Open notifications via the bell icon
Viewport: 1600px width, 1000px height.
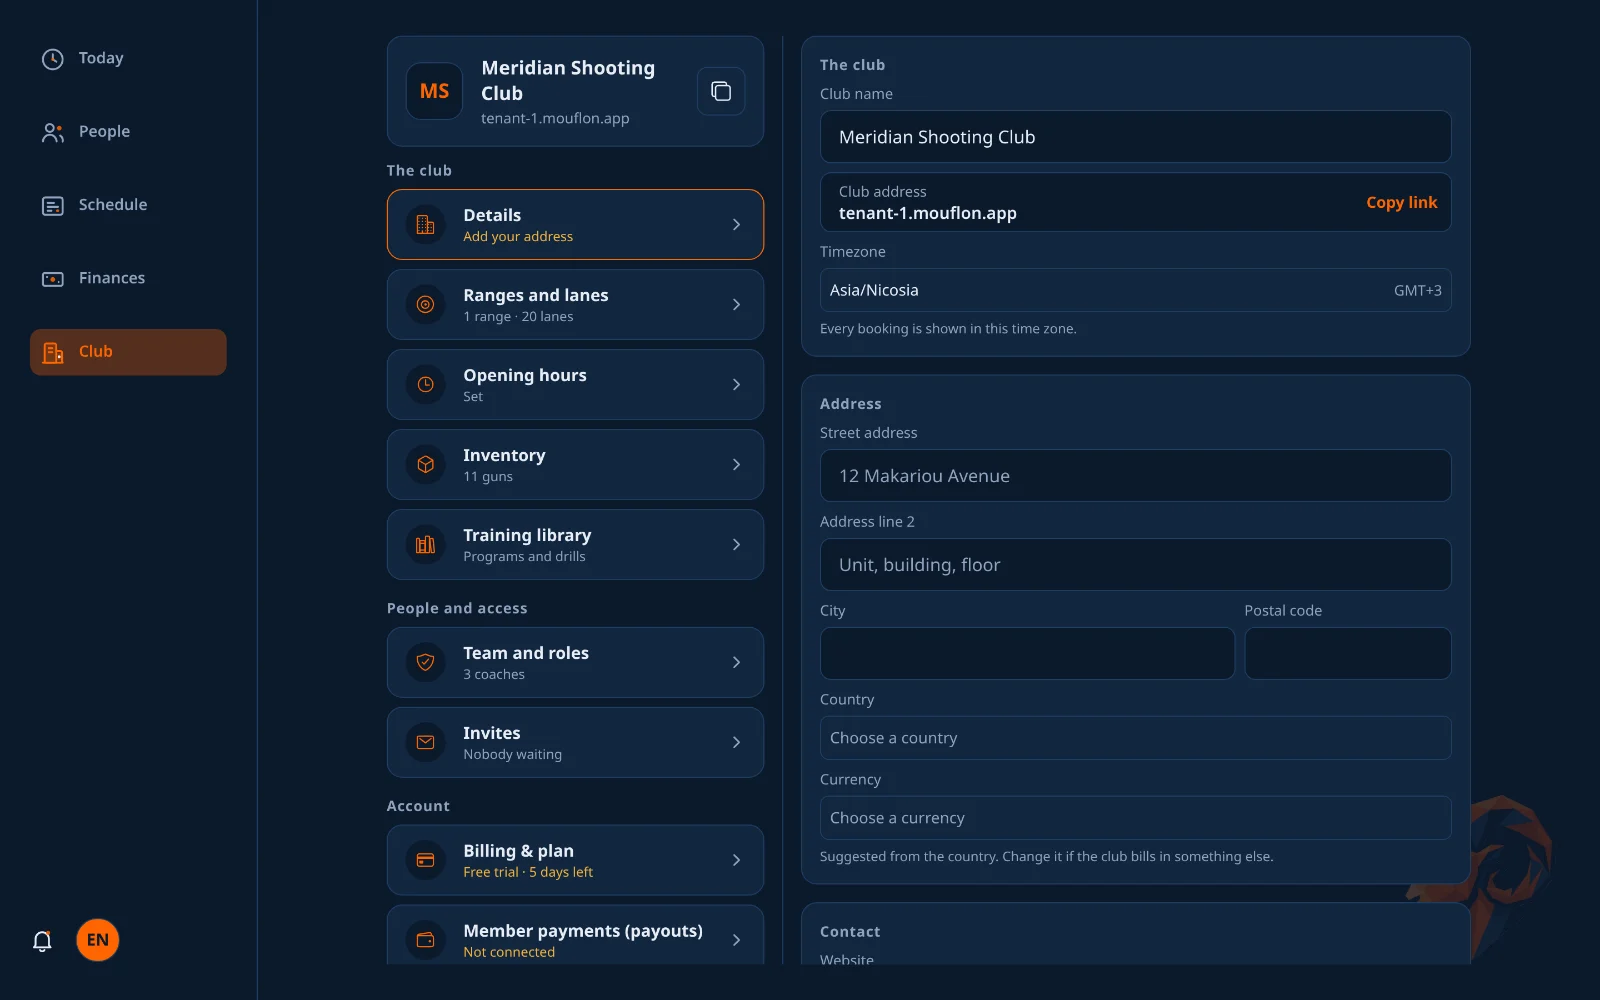coord(42,941)
